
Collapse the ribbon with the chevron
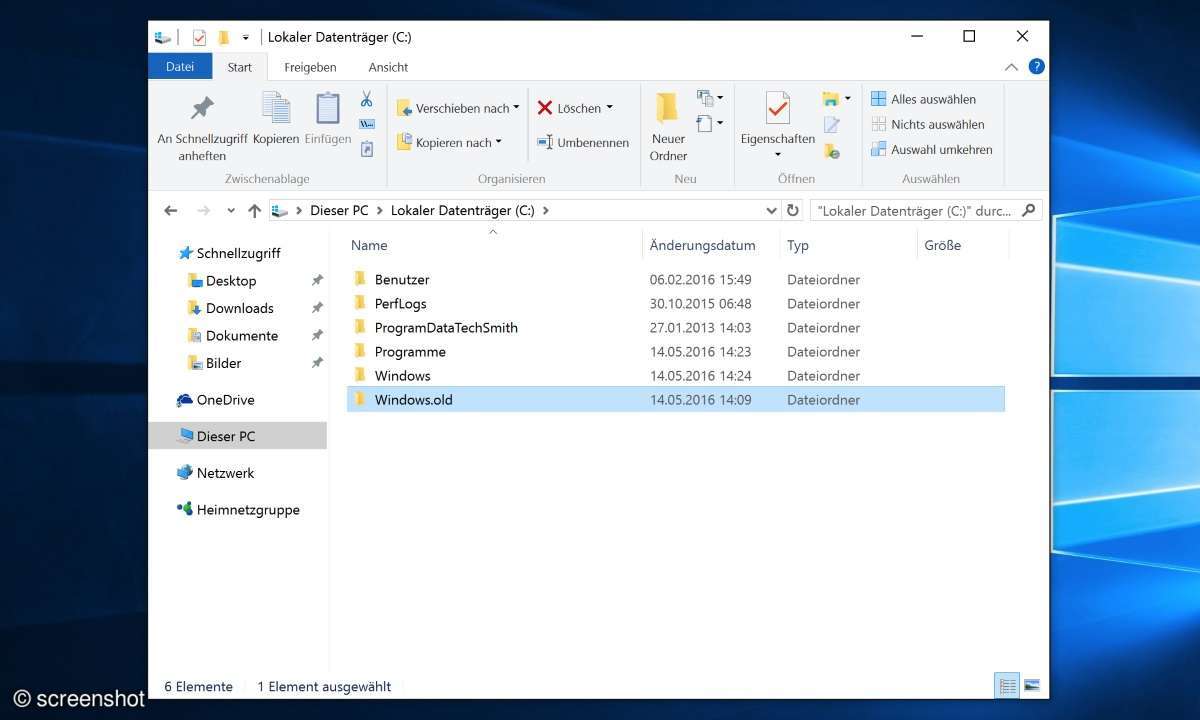point(1011,67)
